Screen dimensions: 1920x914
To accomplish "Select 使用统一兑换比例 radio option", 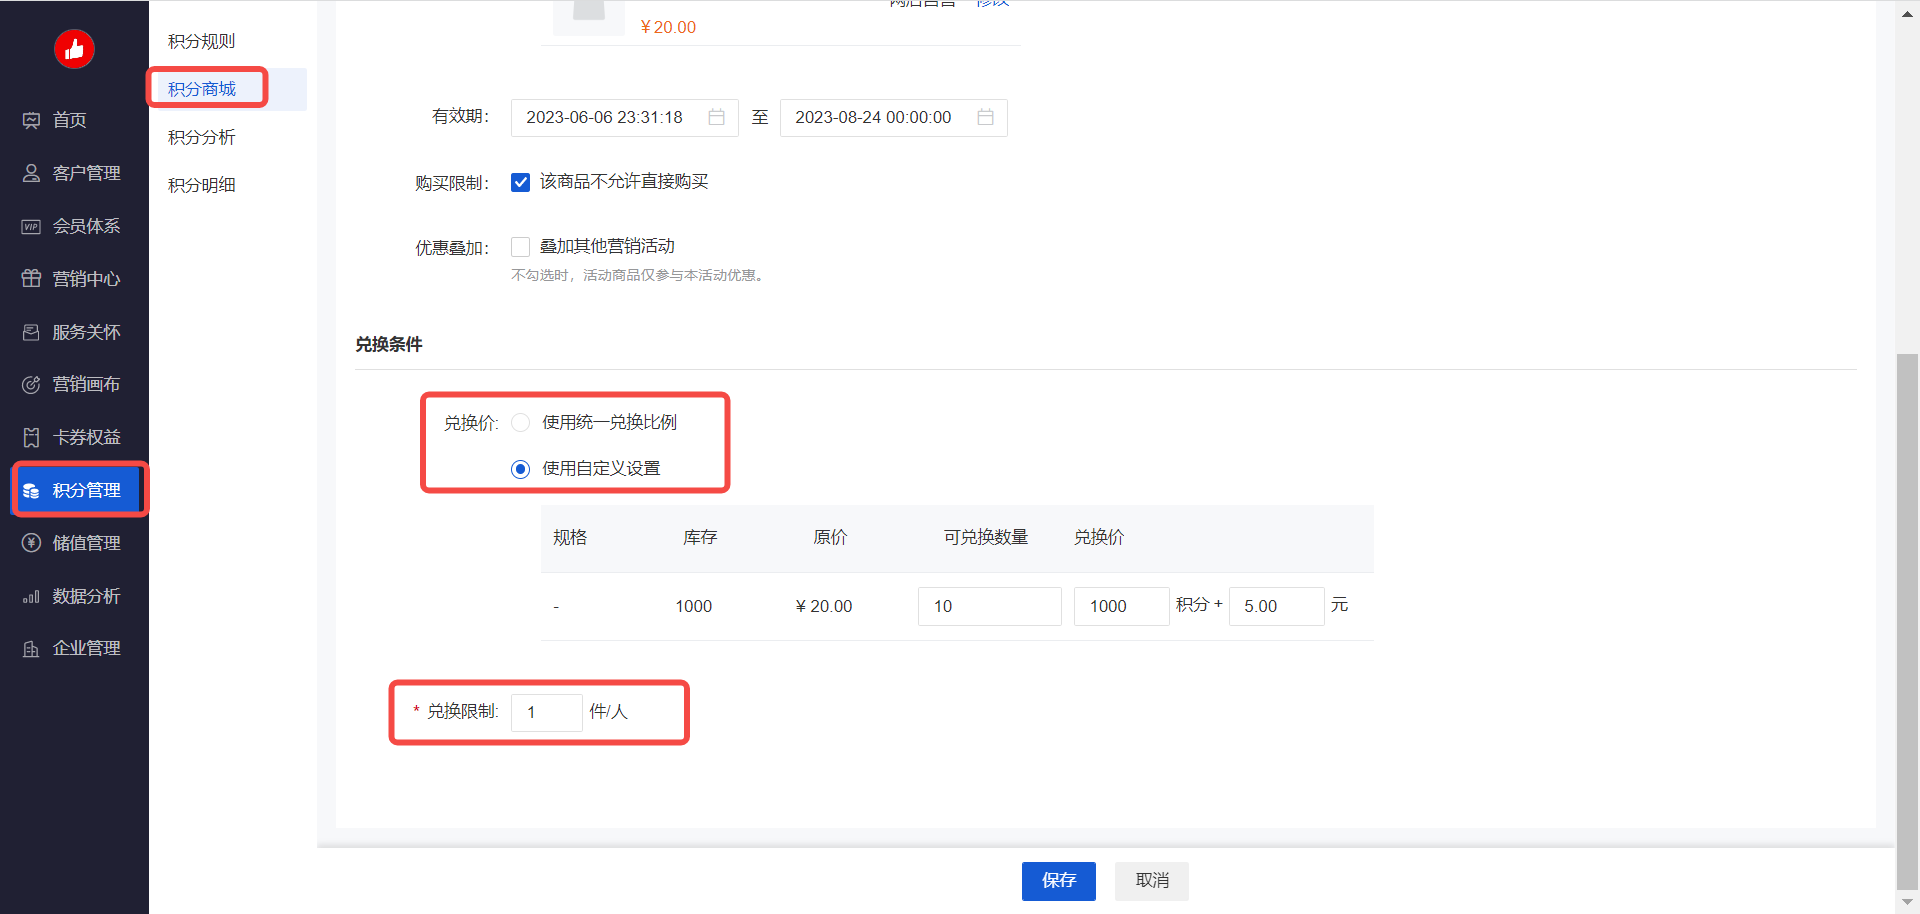I will point(520,423).
